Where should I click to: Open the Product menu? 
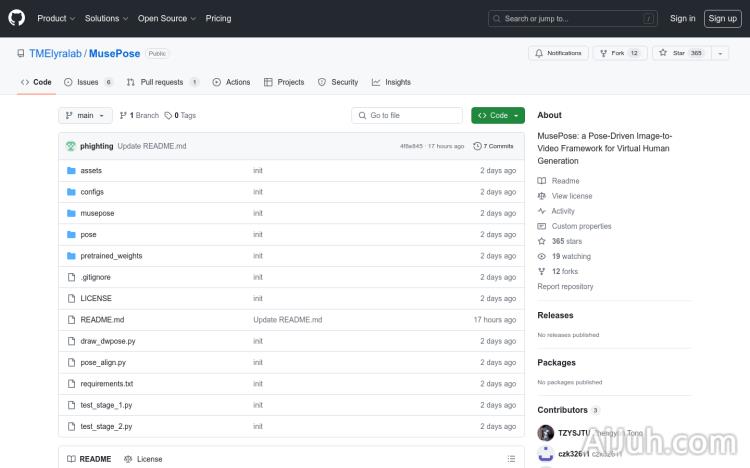(x=55, y=18)
